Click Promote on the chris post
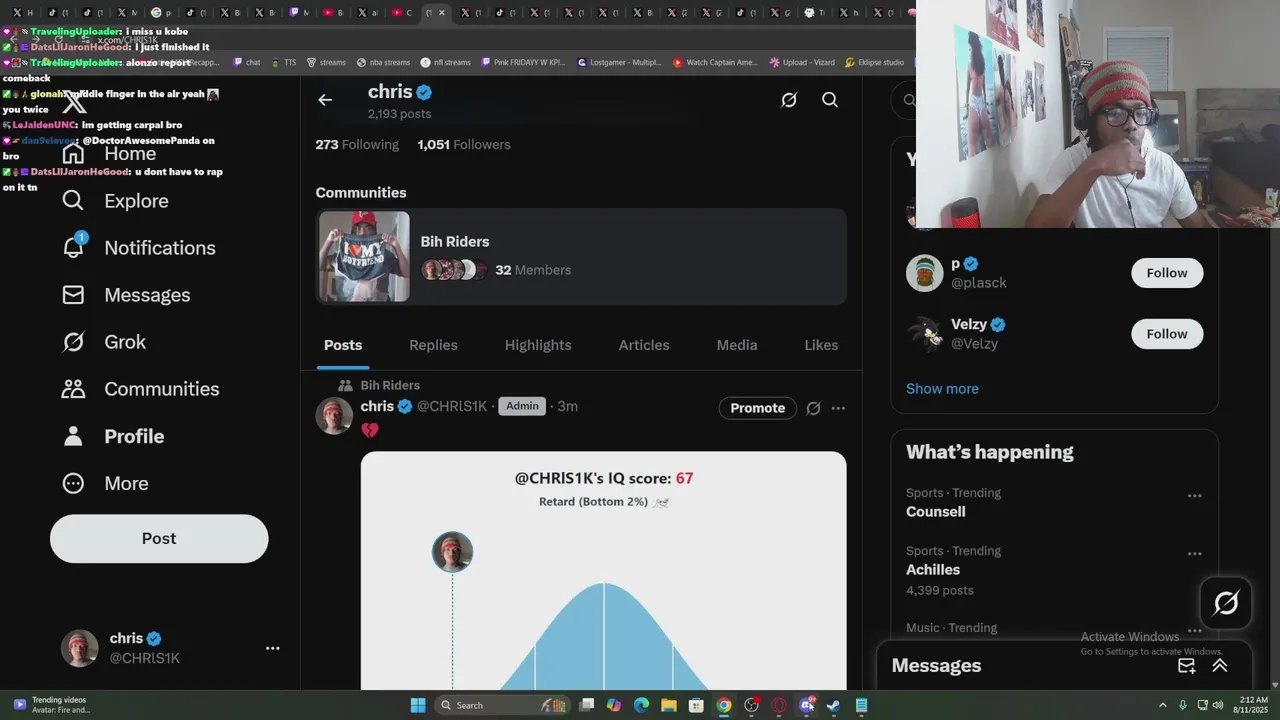 (758, 408)
